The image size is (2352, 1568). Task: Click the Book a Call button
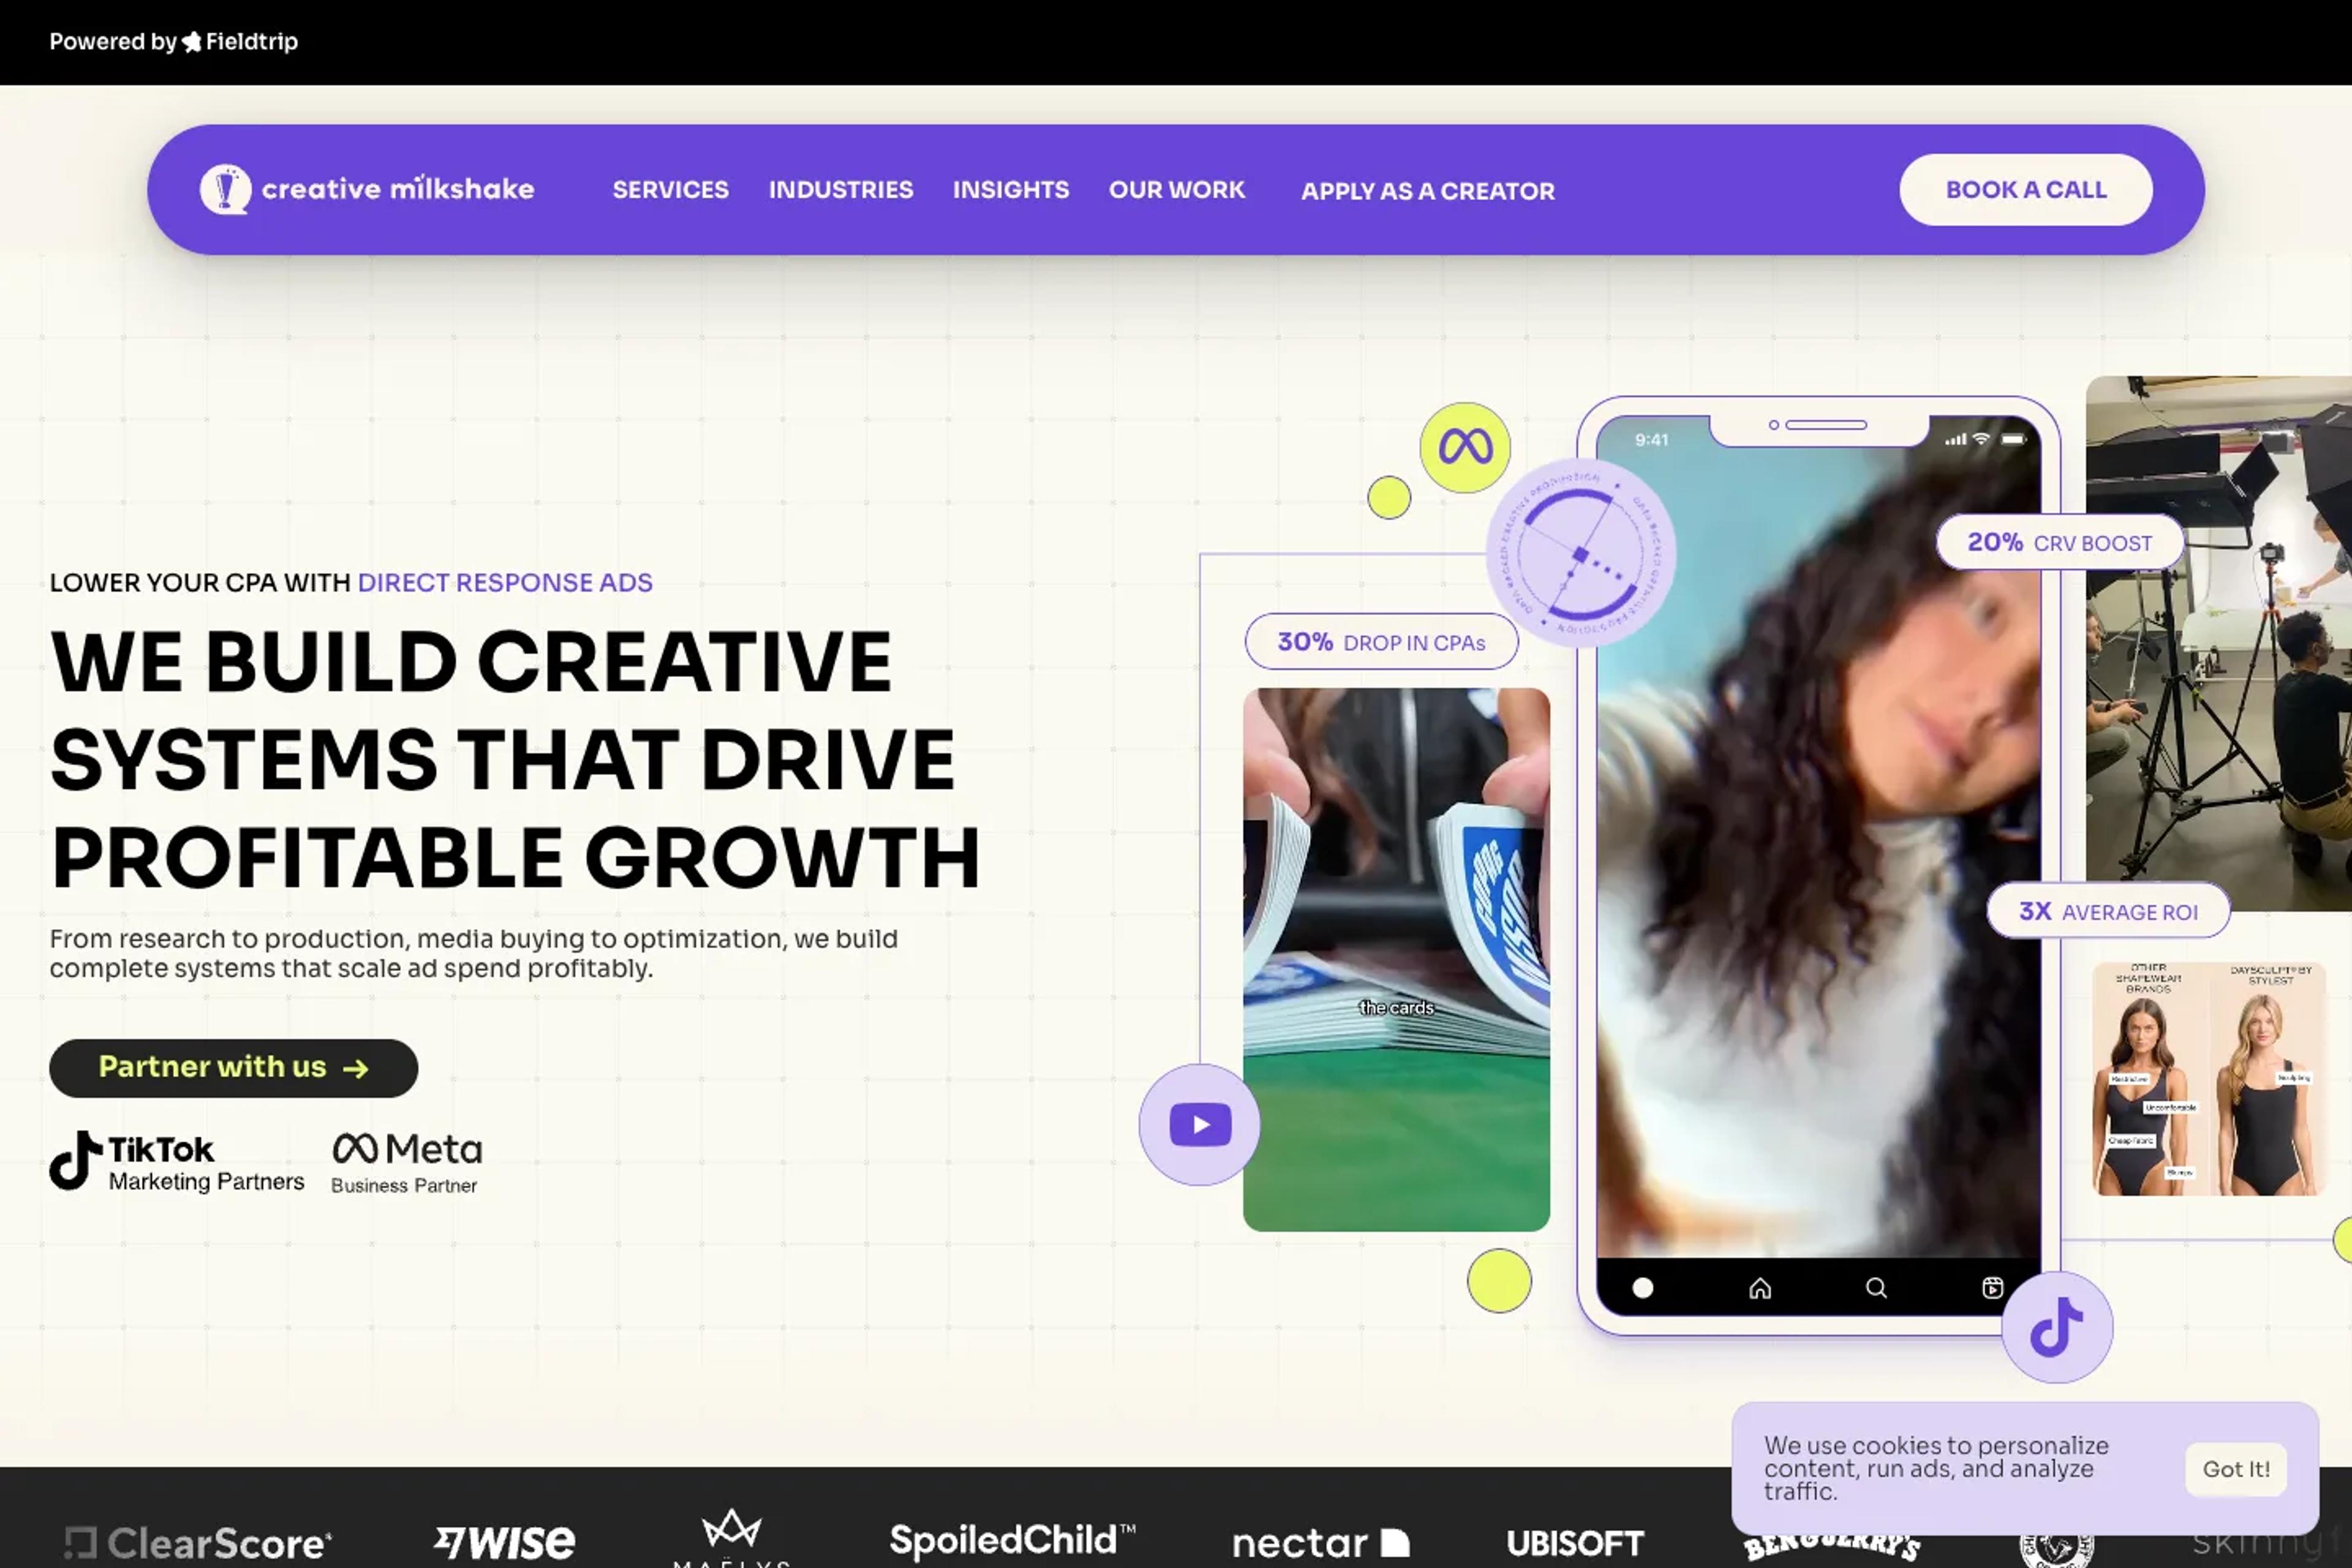coord(2026,190)
